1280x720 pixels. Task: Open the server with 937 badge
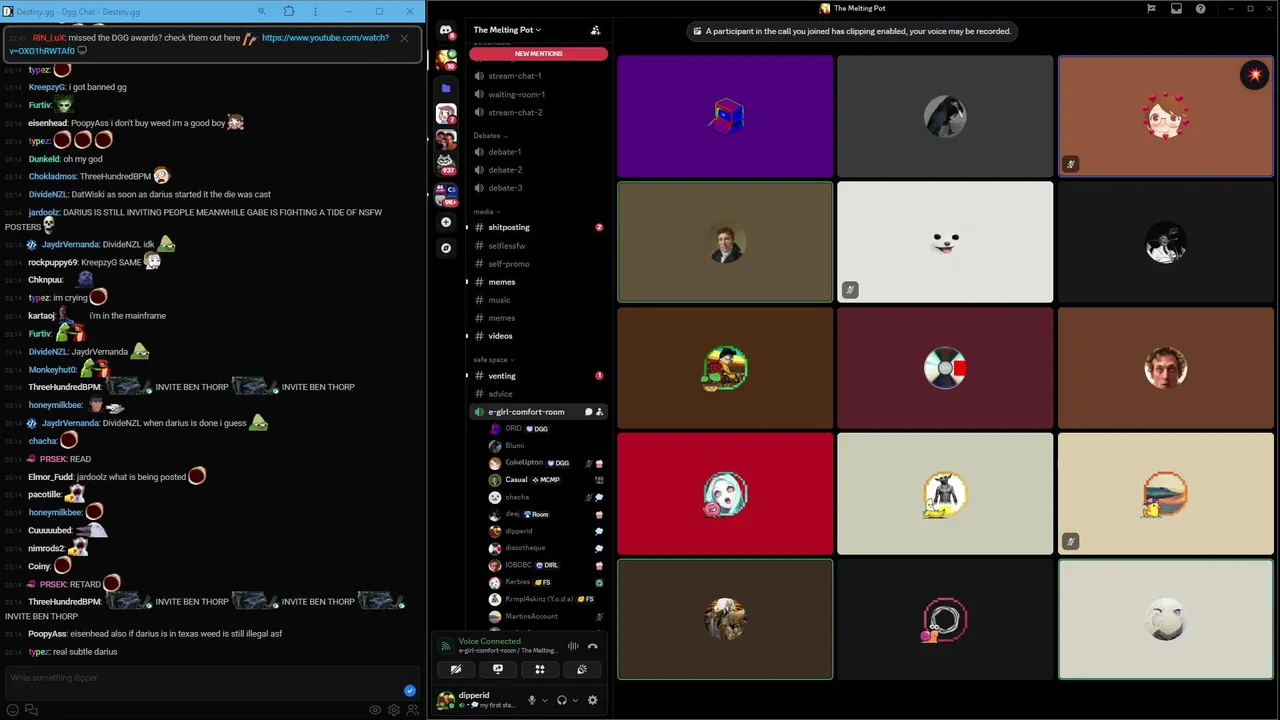coord(446,163)
